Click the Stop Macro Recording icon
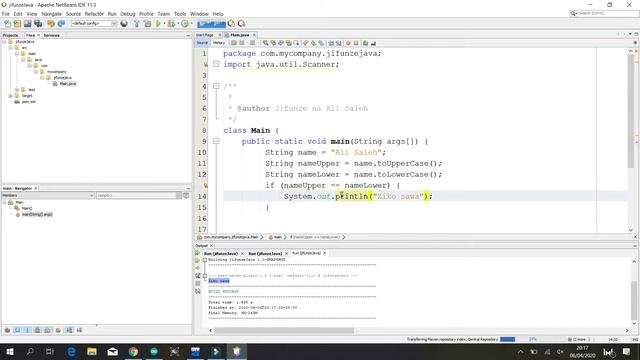 click(356, 43)
